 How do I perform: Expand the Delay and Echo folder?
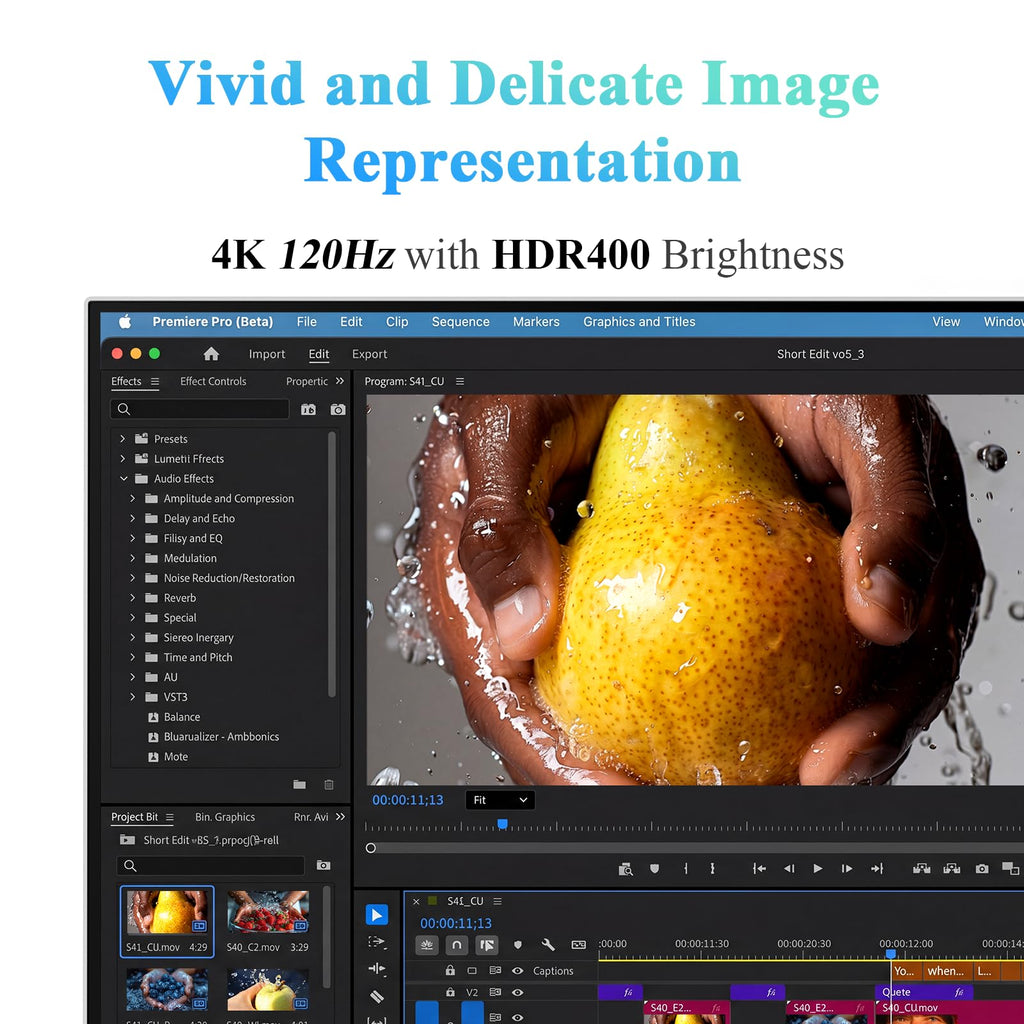coord(133,519)
